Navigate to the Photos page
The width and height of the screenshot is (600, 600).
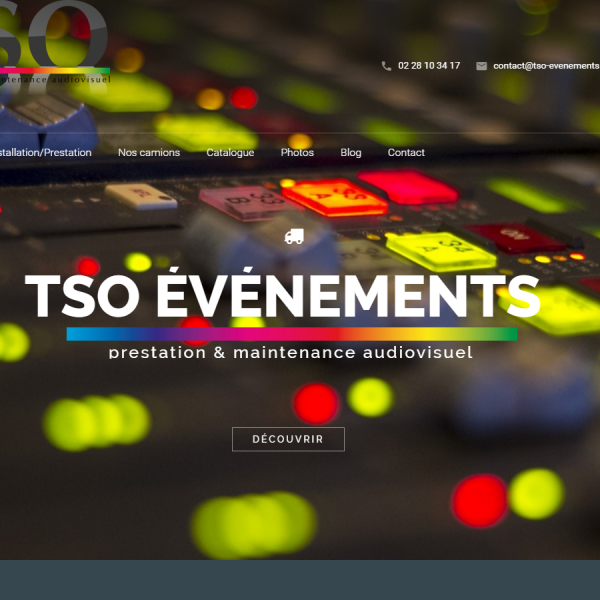(297, 153)
